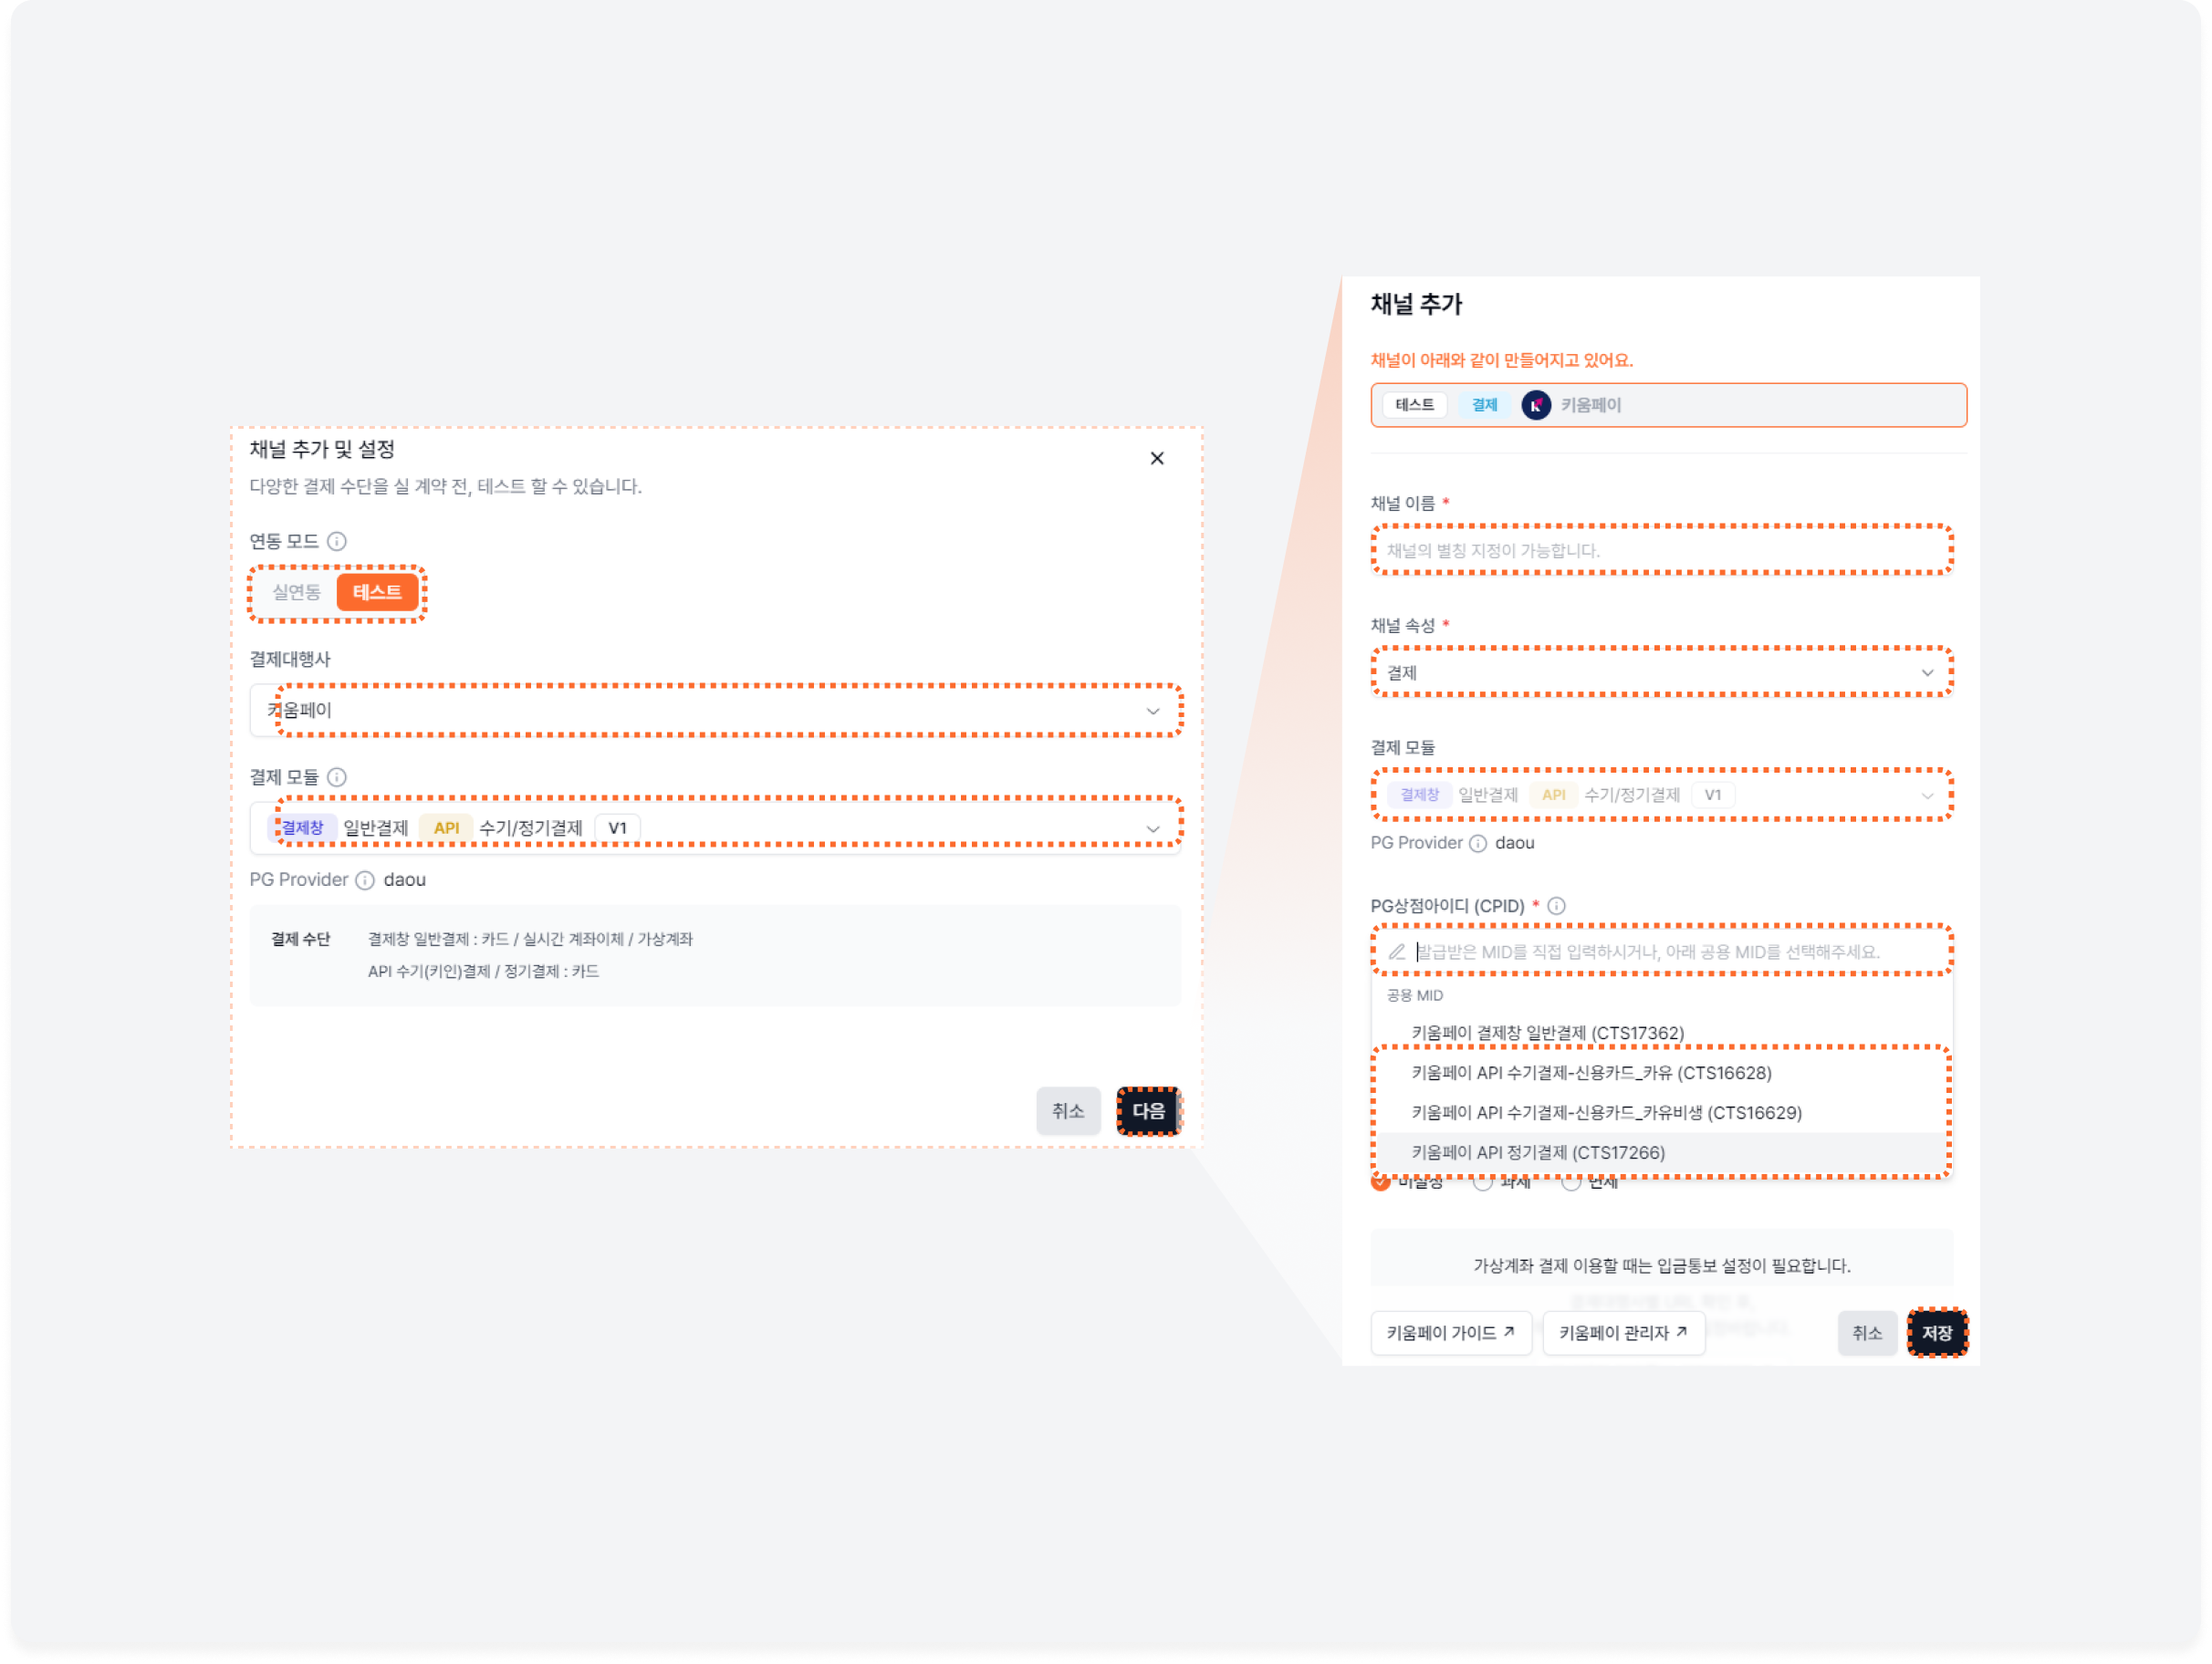Screen dimensions: 2212x1664
Task: Click the 저장 button to save
Action: point(1939,1334)
